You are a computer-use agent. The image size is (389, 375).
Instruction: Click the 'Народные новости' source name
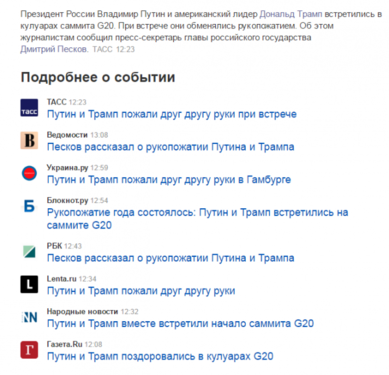tap(82, 311)
